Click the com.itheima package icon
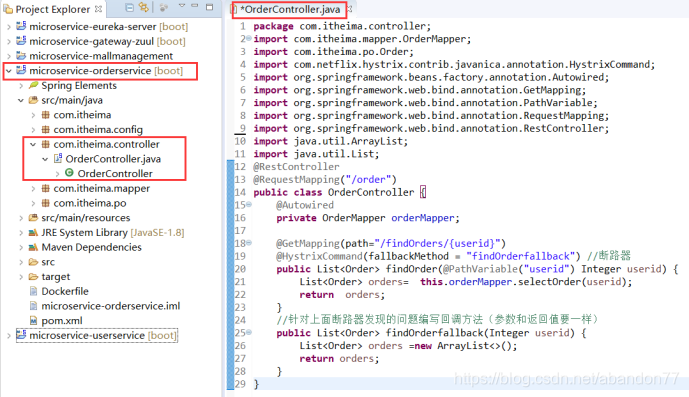The height and width of the screenshot is (397, 689). click(45, 115)
